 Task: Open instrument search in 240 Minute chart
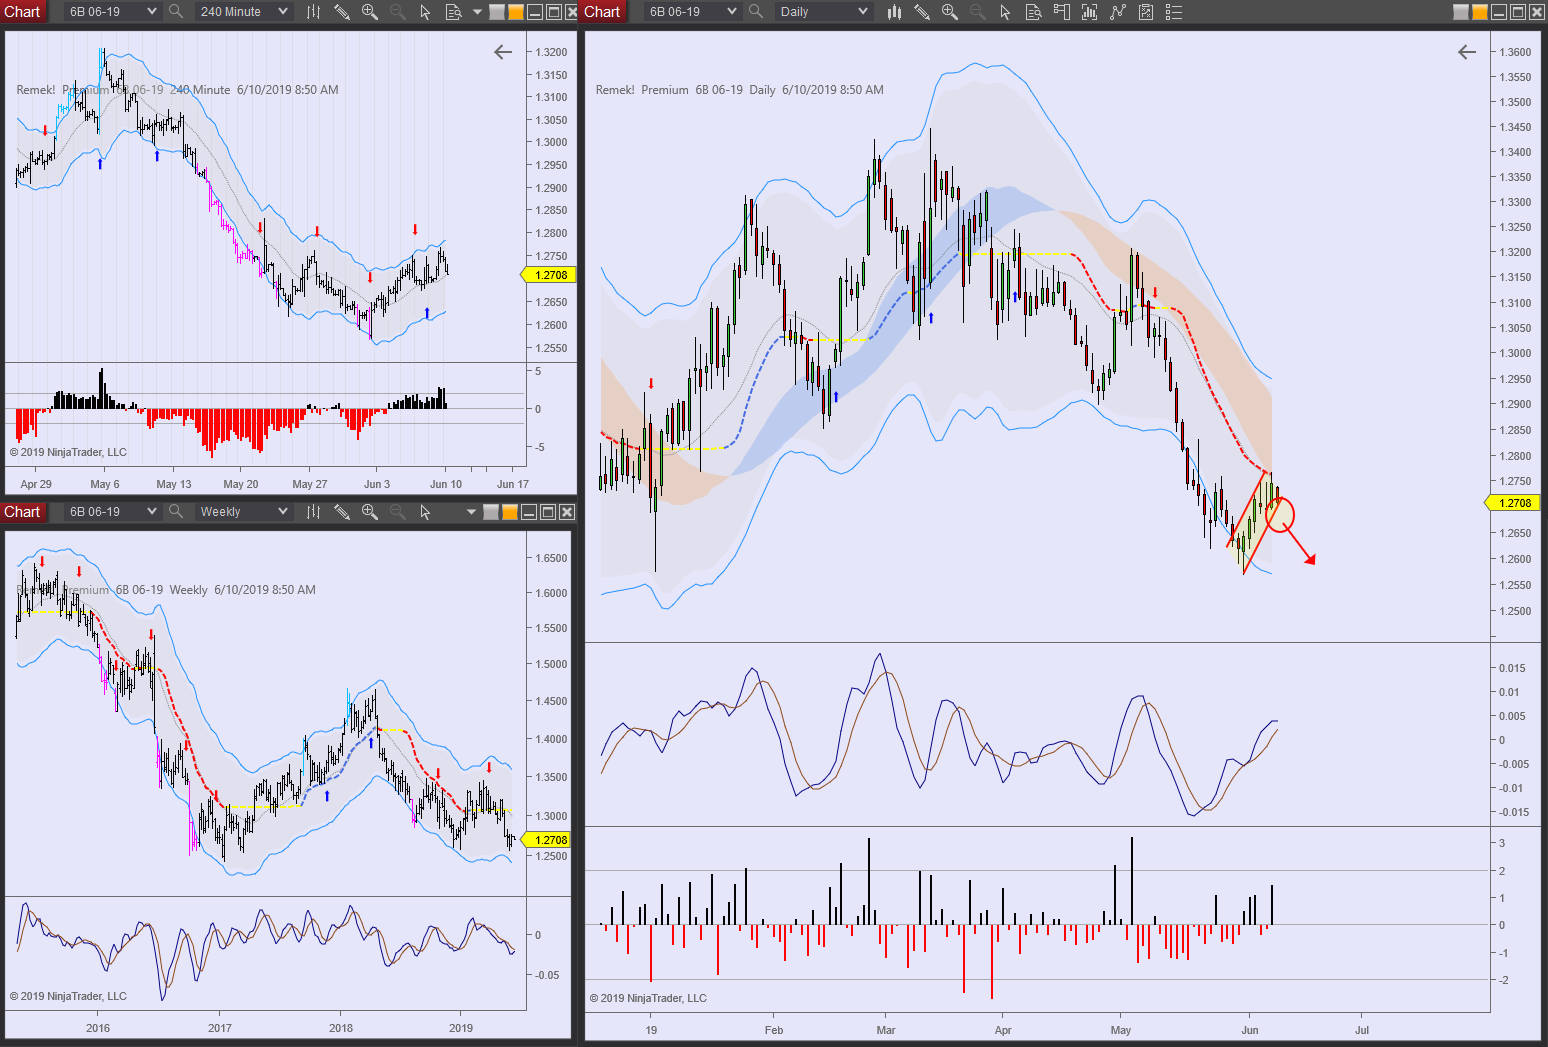click(x=176, y=11)
